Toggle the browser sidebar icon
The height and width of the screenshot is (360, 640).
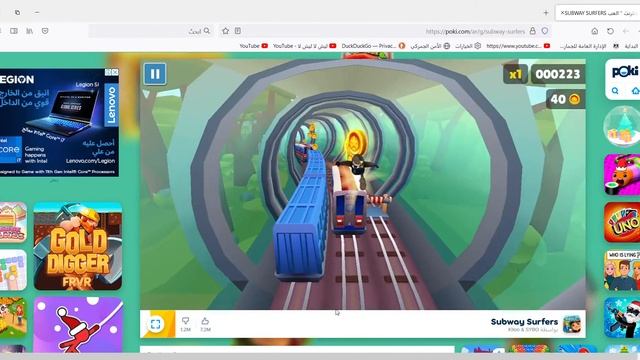point(14,31)
